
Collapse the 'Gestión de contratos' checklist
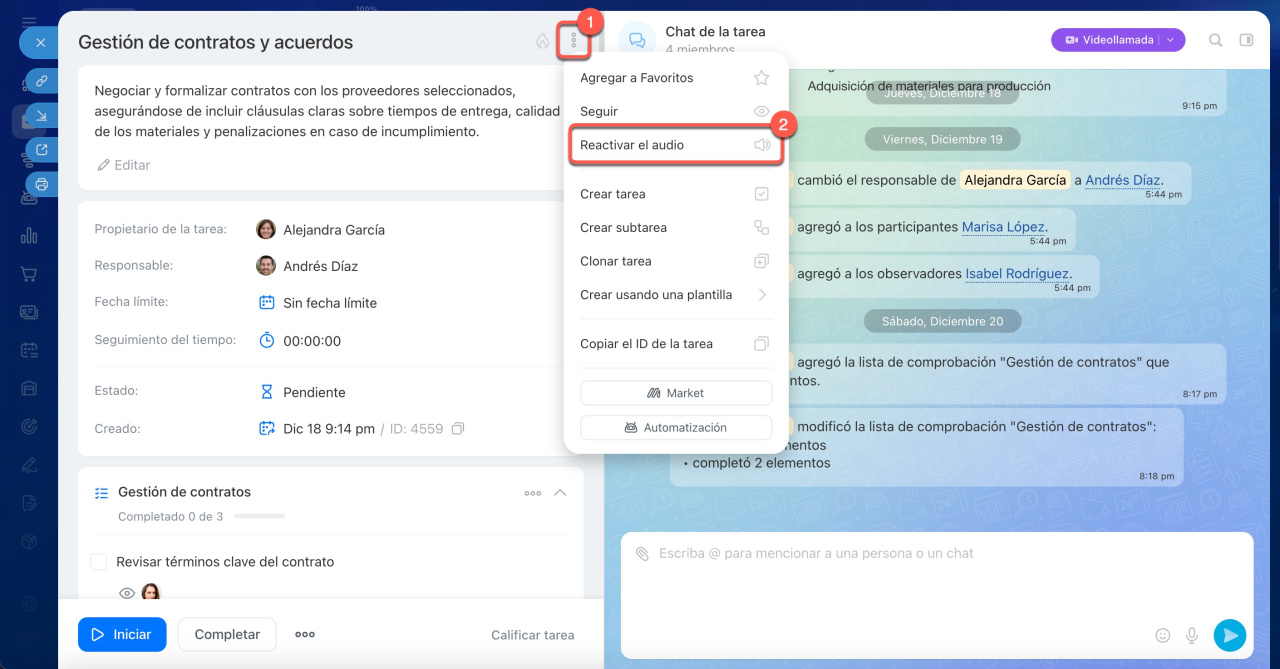click(560, 493)
